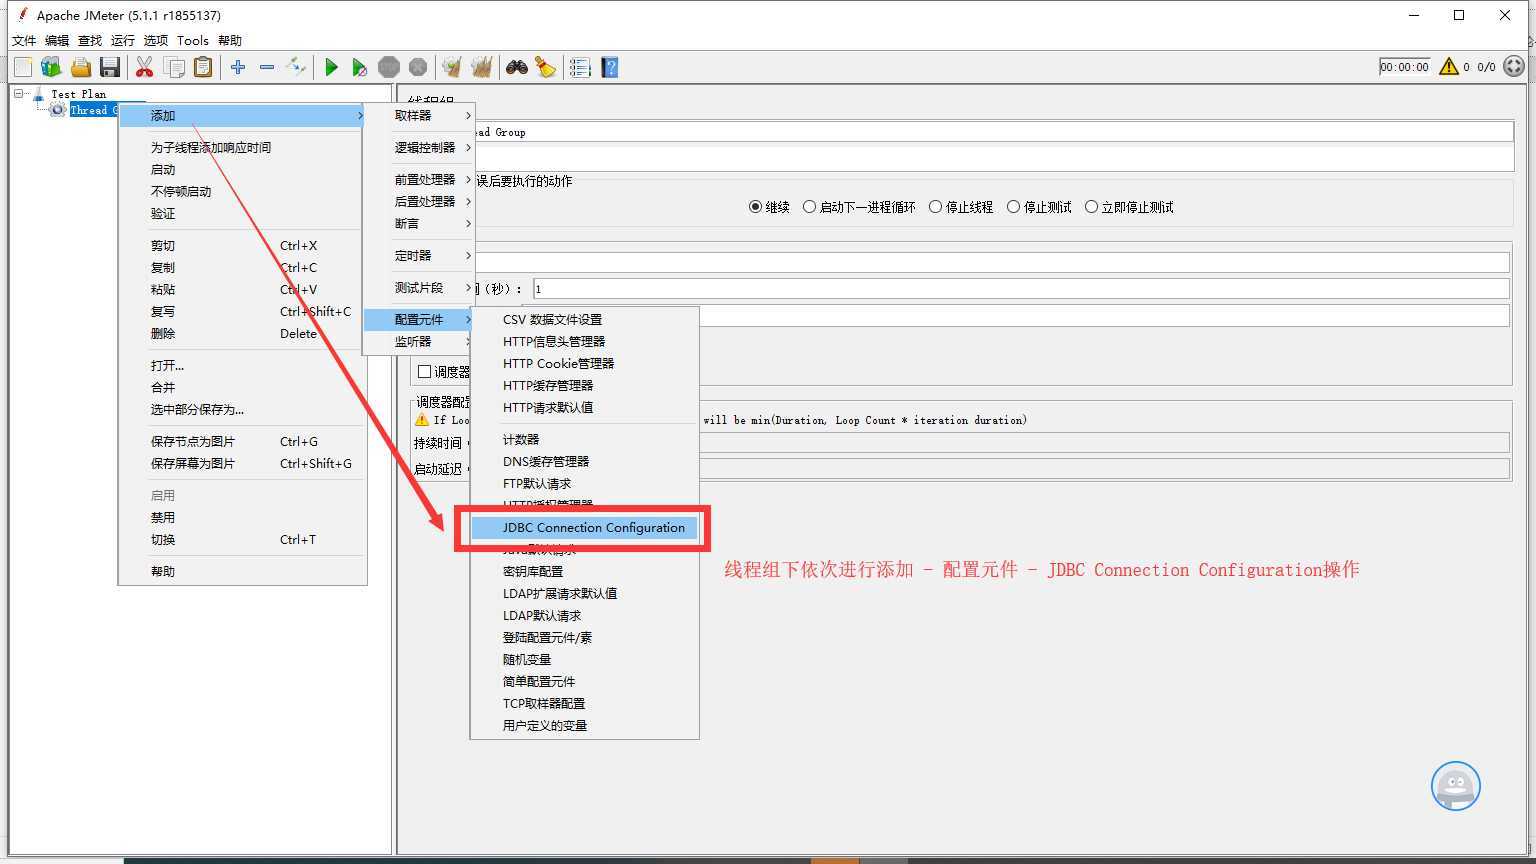Click the remote engine icon after 0/0
The width and height of the screenshot is (1536, 864).
pyautogui.click(x=1514, y=67)
